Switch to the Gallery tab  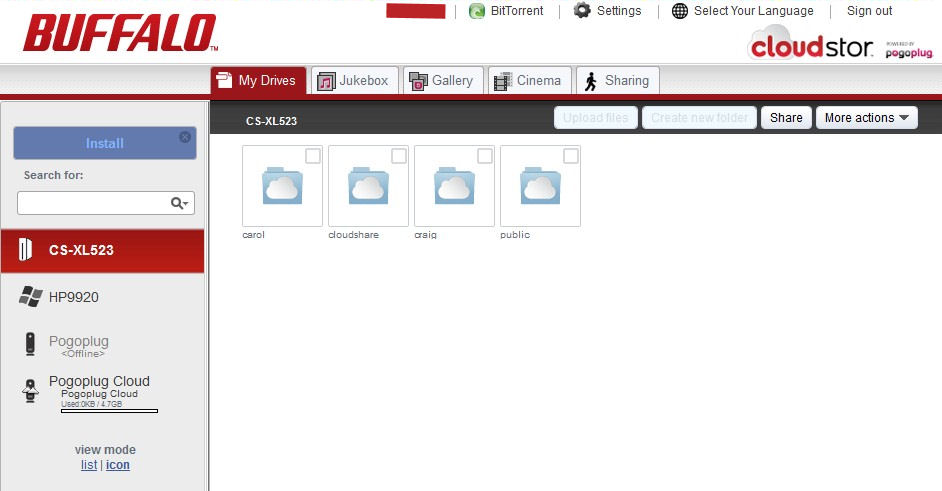click(x=443, y=81)
